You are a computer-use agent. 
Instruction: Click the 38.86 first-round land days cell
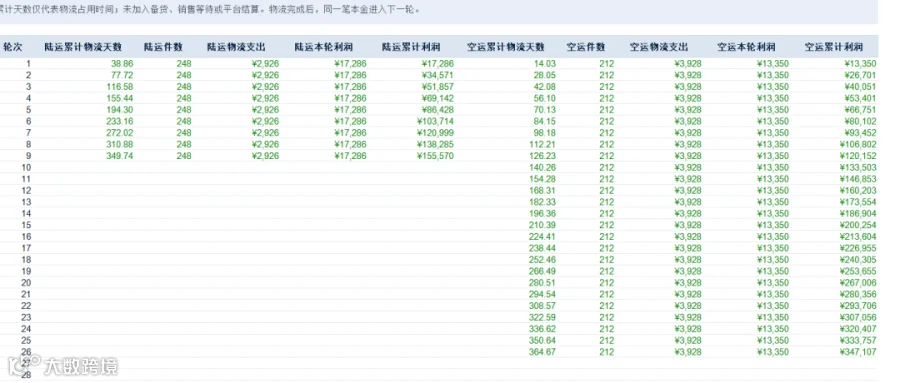pos(122,64)
